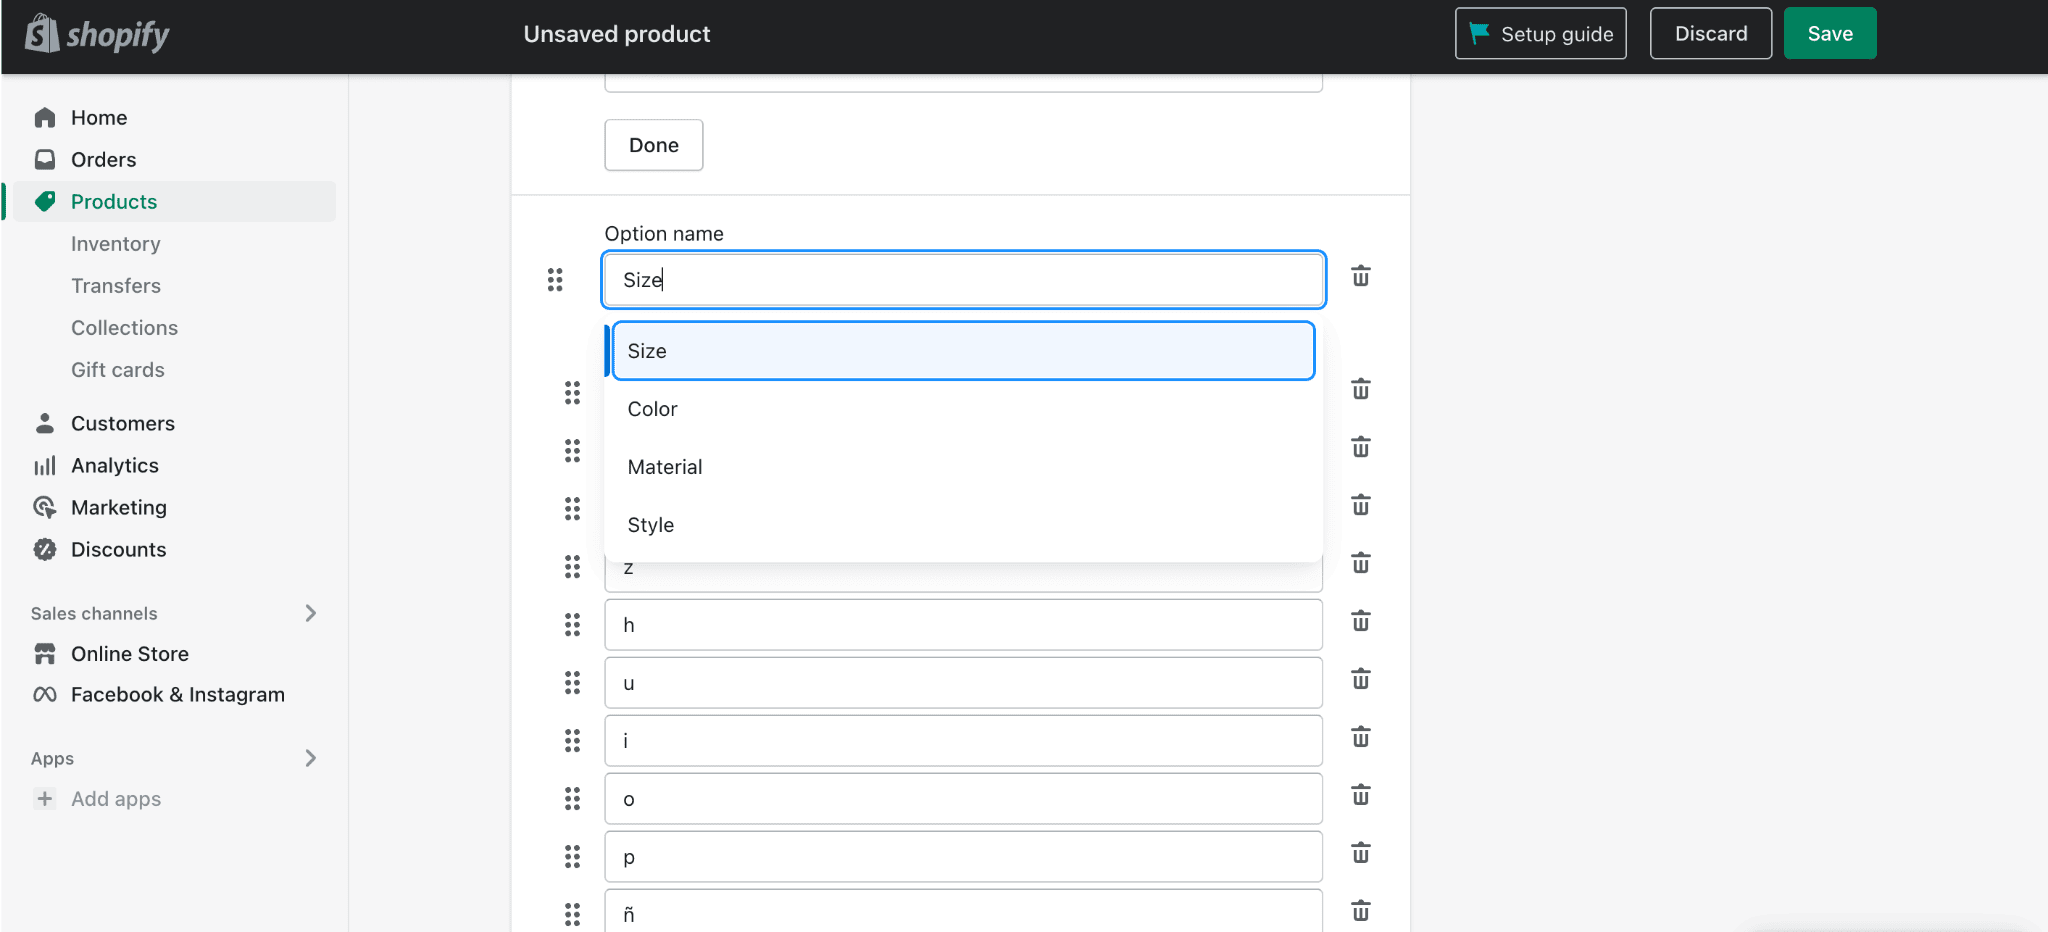Open Home from the sidebar
Viewport: 2048px width, 932px height.
99,118
